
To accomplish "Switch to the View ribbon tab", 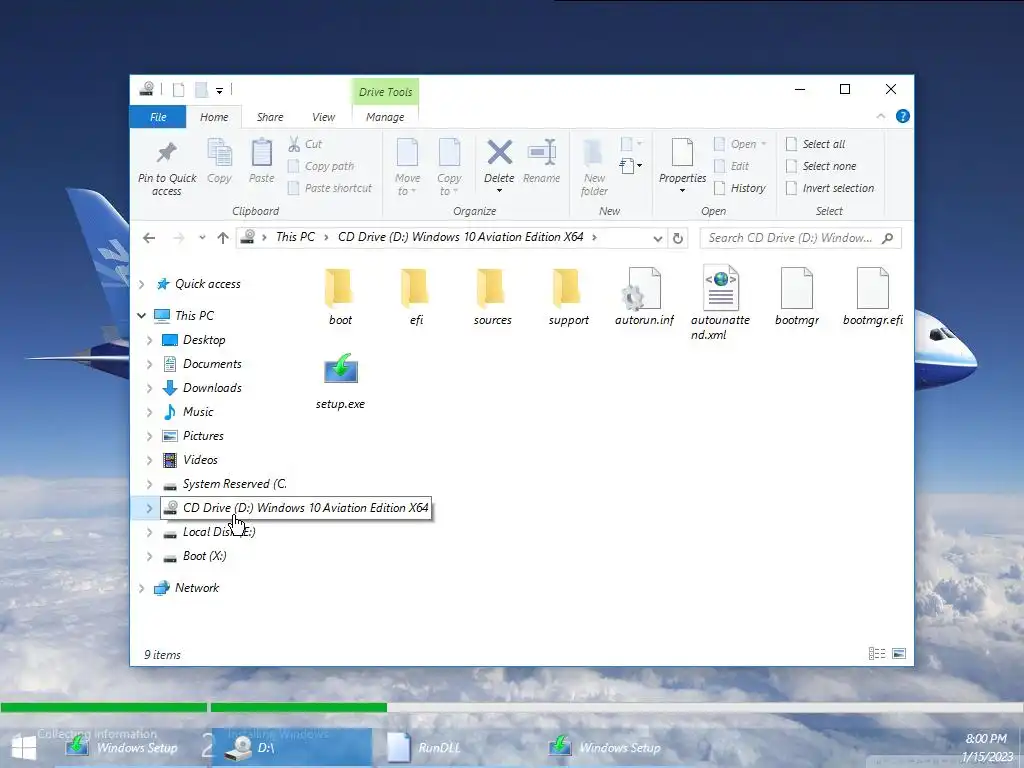I will (323, 117).
